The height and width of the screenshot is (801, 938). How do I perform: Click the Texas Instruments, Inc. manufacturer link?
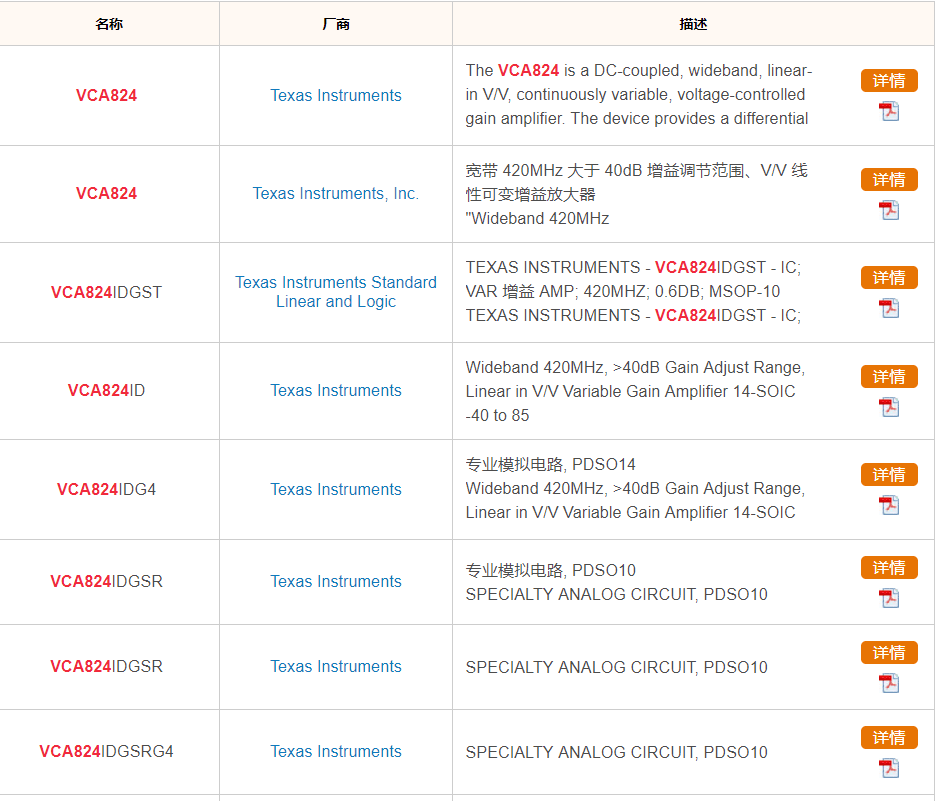click(x=336, y=193)
